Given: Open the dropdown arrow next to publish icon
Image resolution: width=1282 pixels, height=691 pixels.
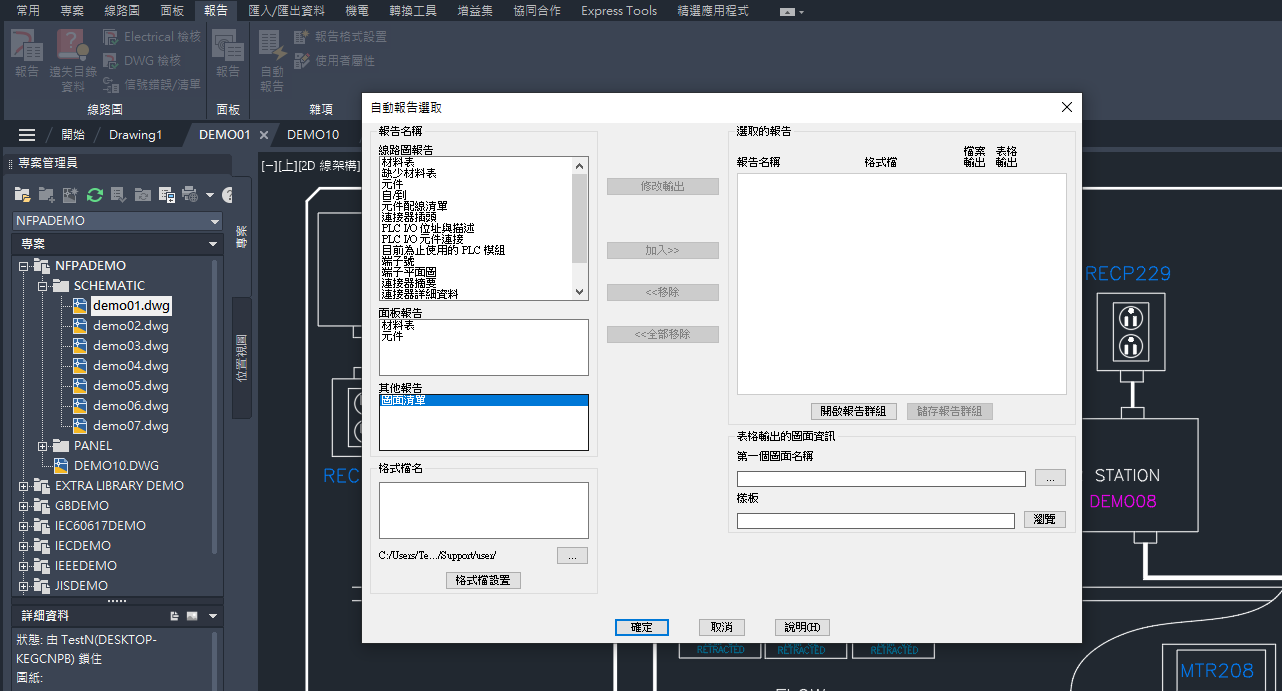Looking at the screenshot, I should [209, 195].
